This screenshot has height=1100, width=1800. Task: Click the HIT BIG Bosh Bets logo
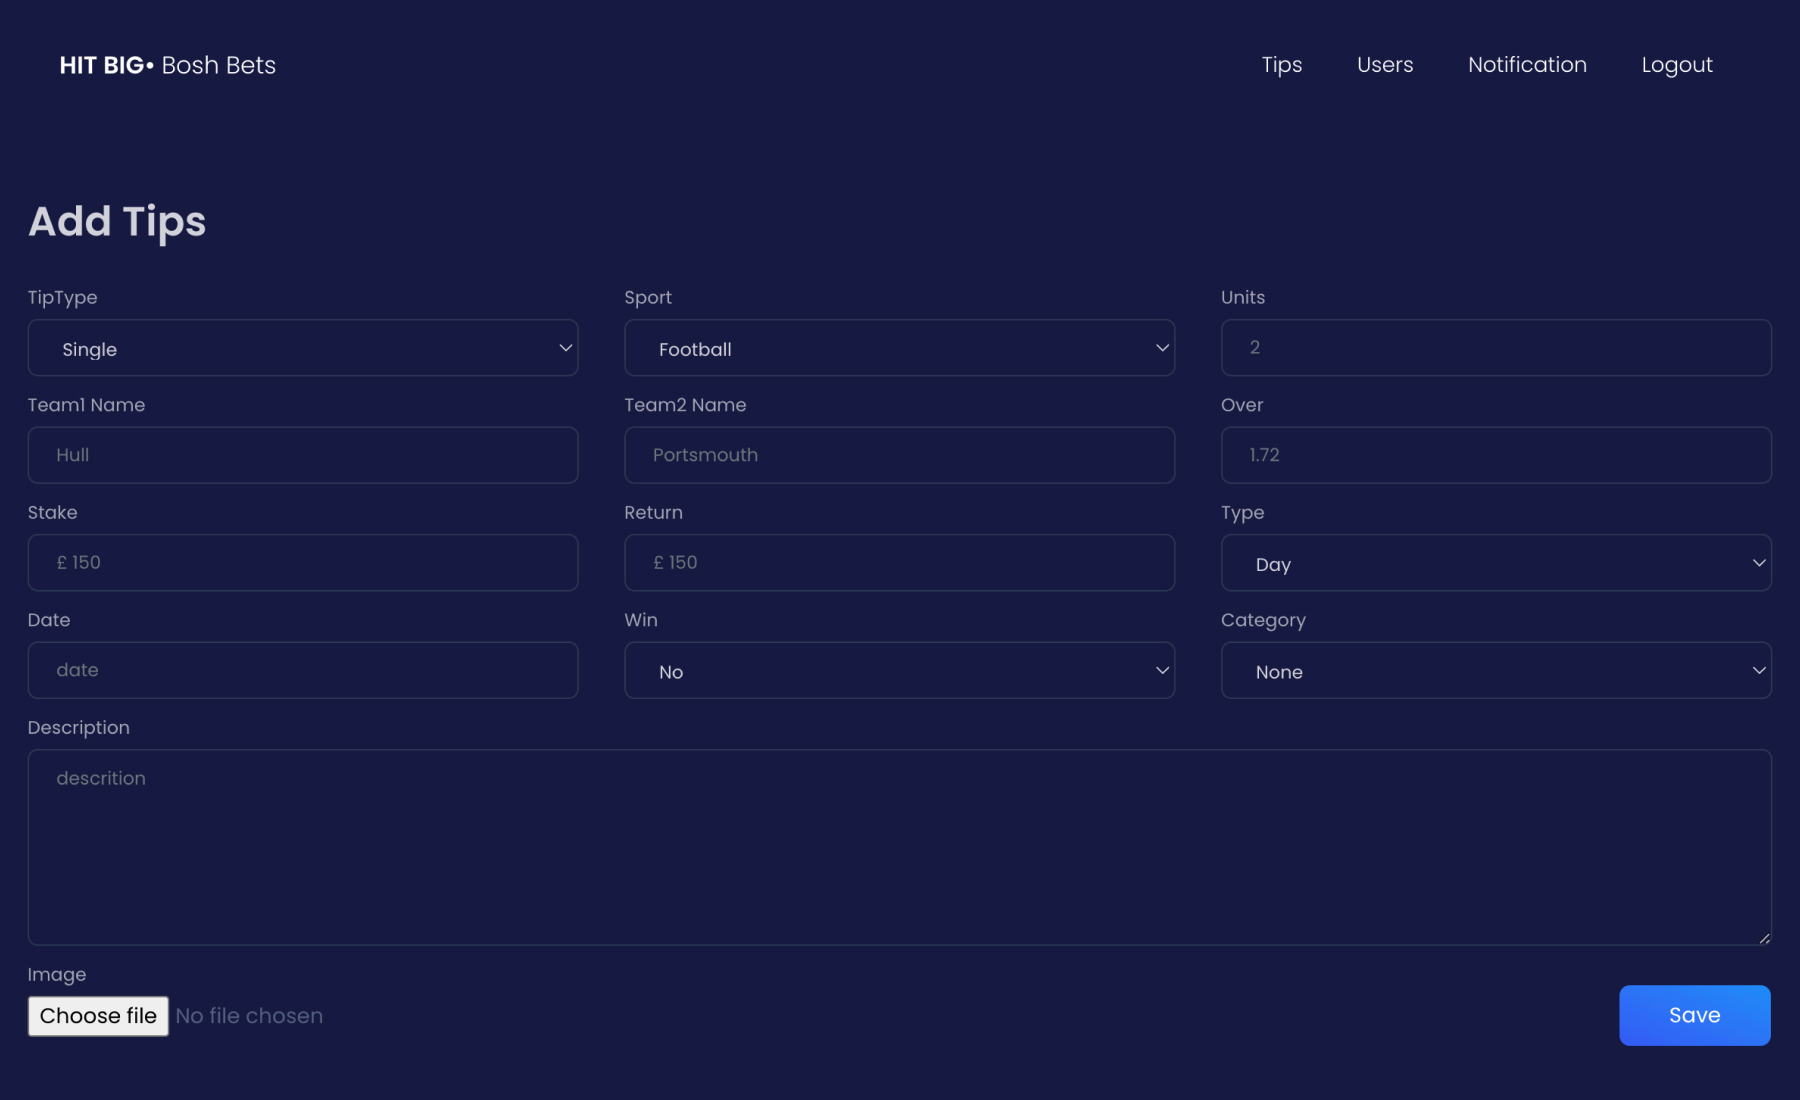167,65
